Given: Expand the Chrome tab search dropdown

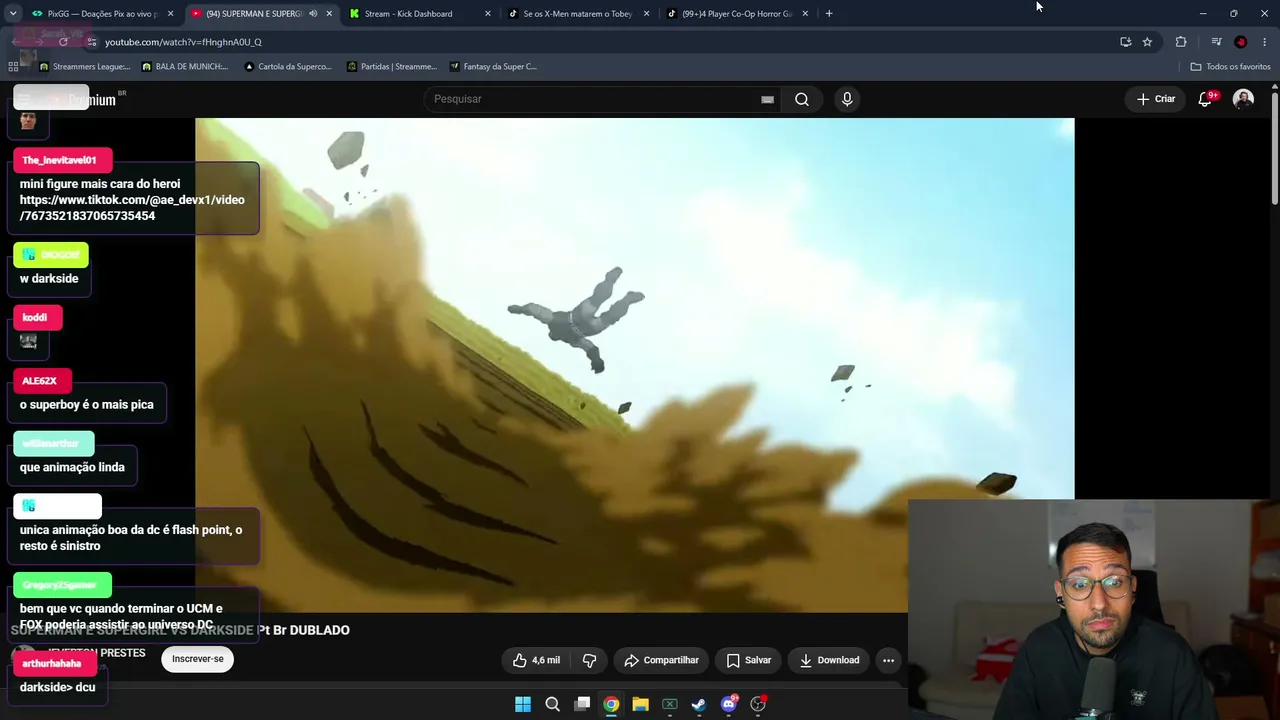Looking at the screenshot, I should coord(13,14).
